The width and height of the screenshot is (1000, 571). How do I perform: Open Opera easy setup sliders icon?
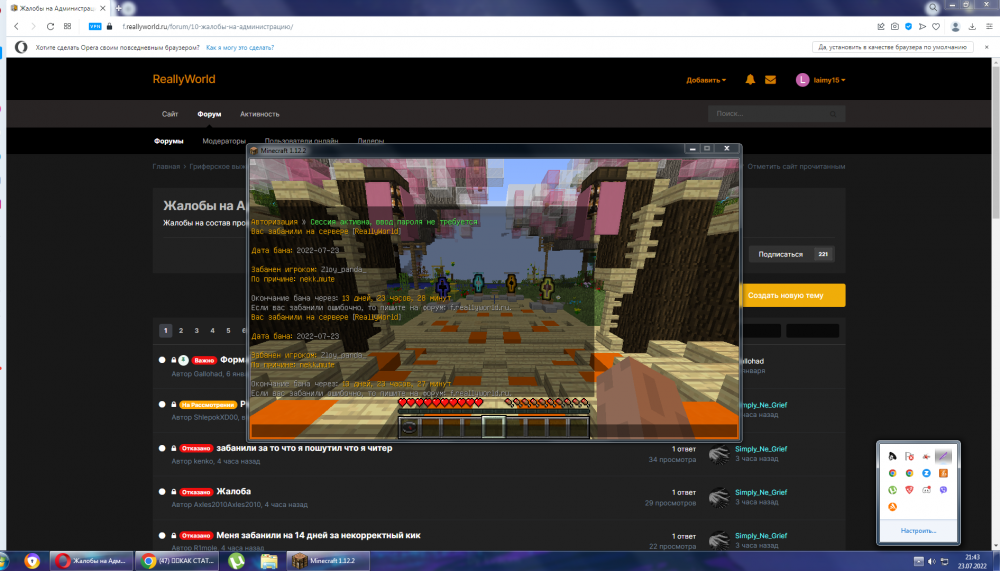989,26
